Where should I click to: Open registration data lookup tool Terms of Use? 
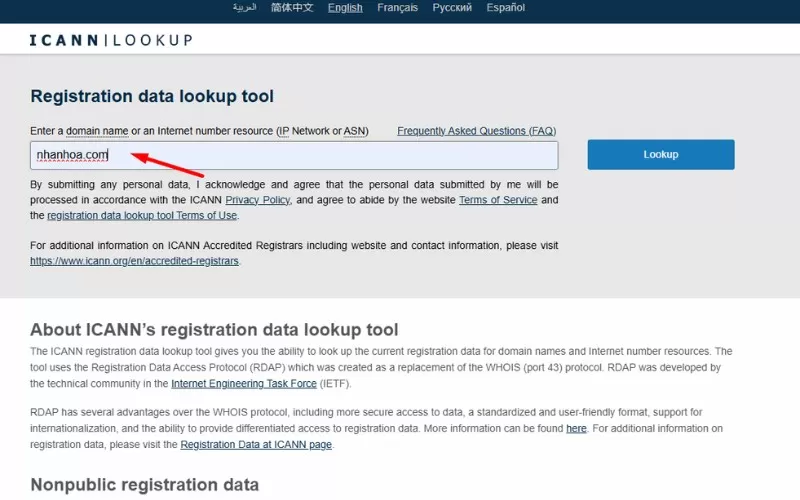(x=142, y=215)
